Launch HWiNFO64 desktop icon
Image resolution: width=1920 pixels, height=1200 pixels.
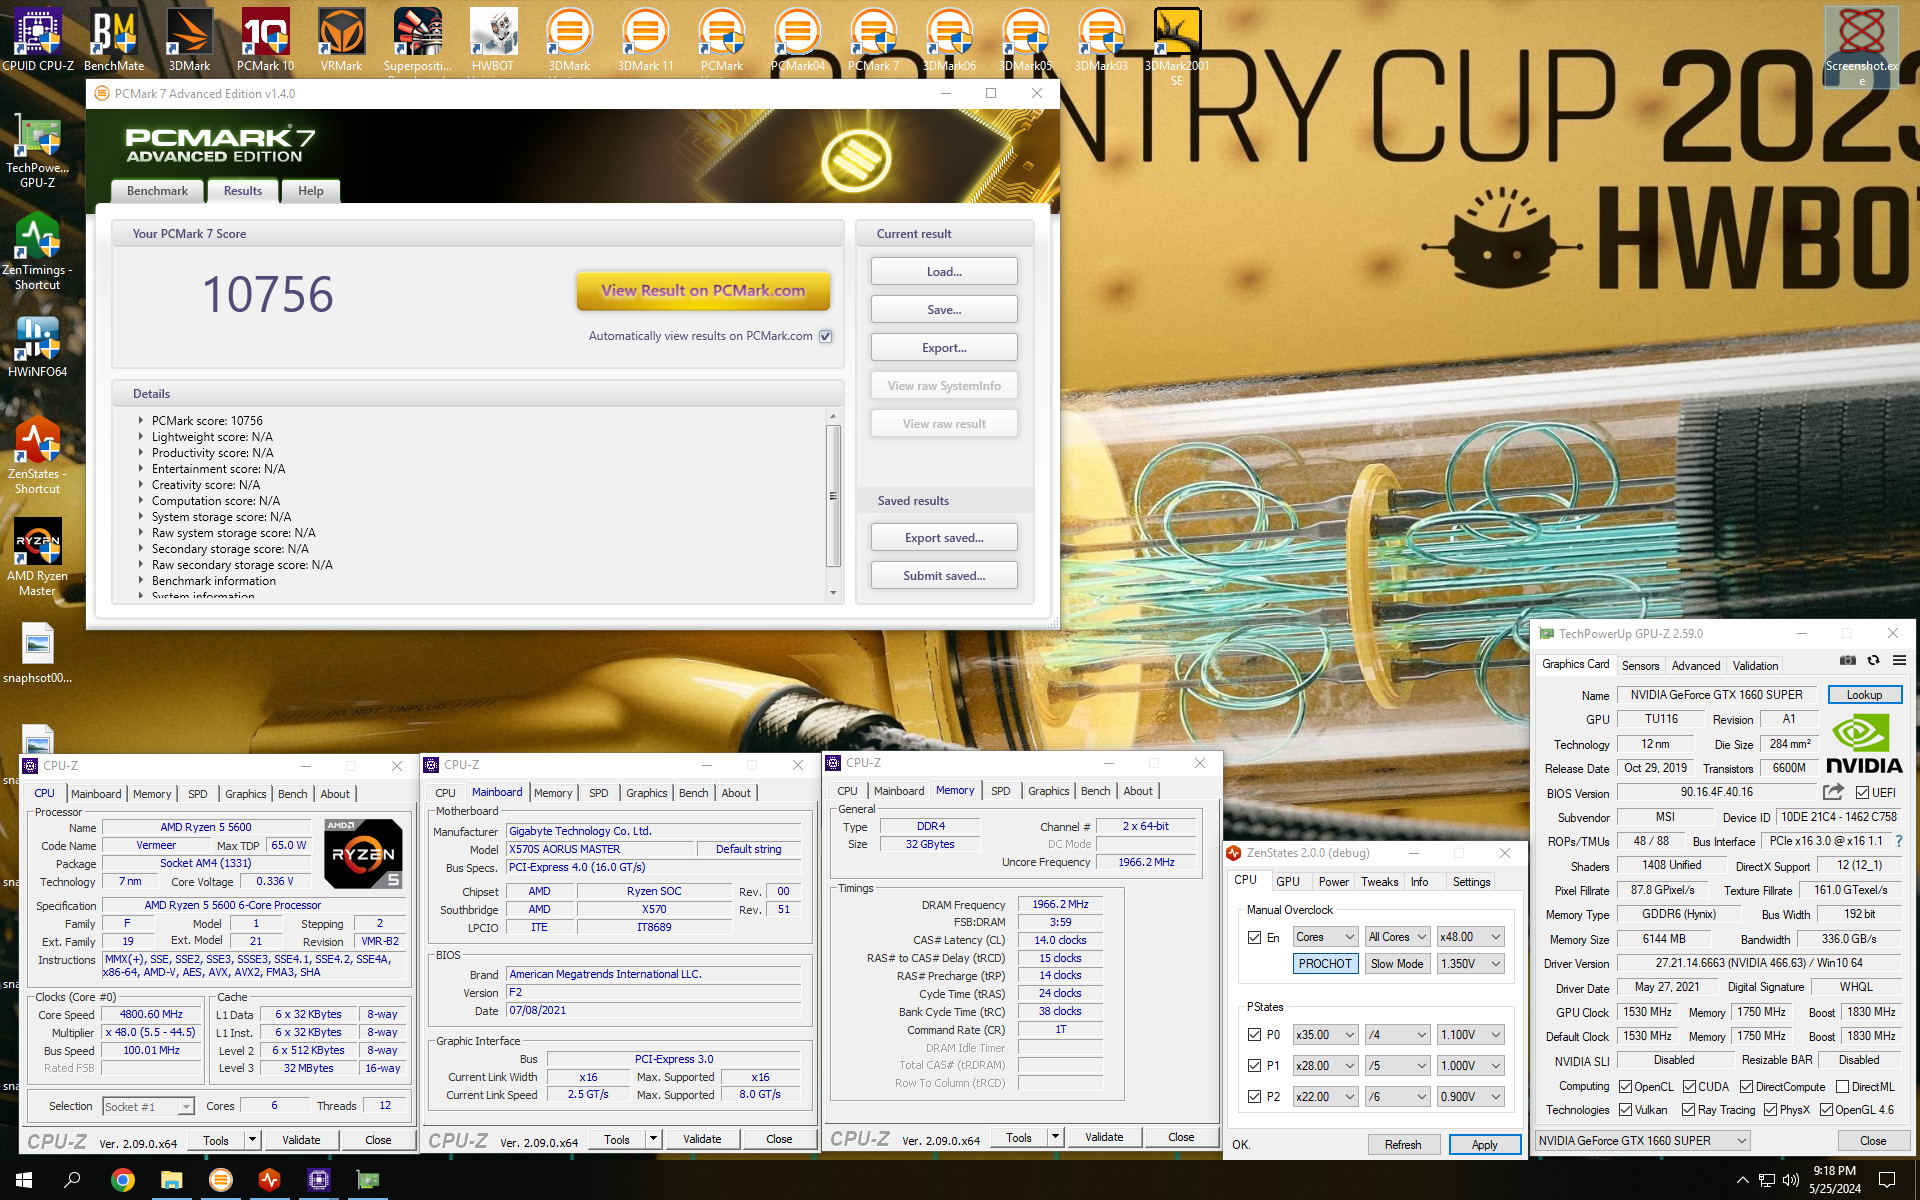(38, 347)
